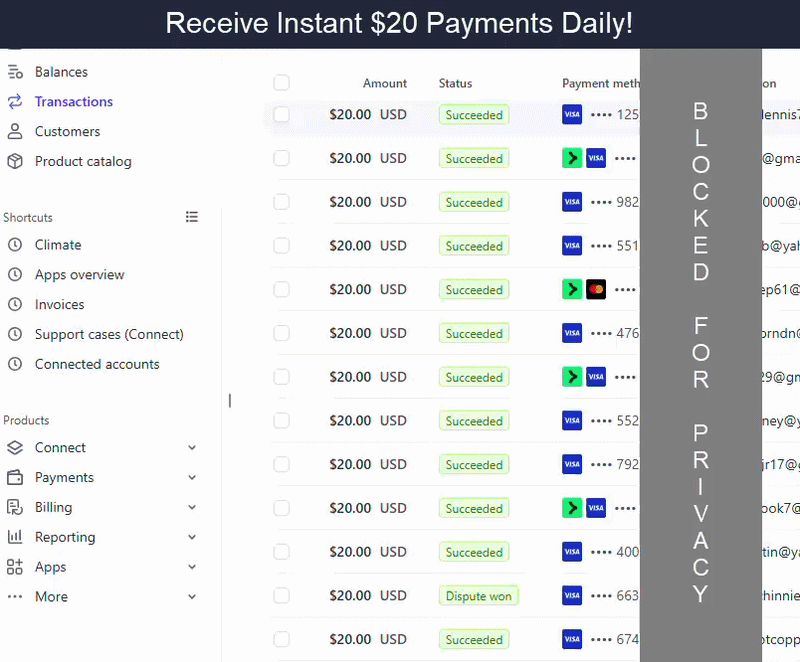Expand the Connect product chevron
The image size is (800, 662).
[x=192, y=448]
